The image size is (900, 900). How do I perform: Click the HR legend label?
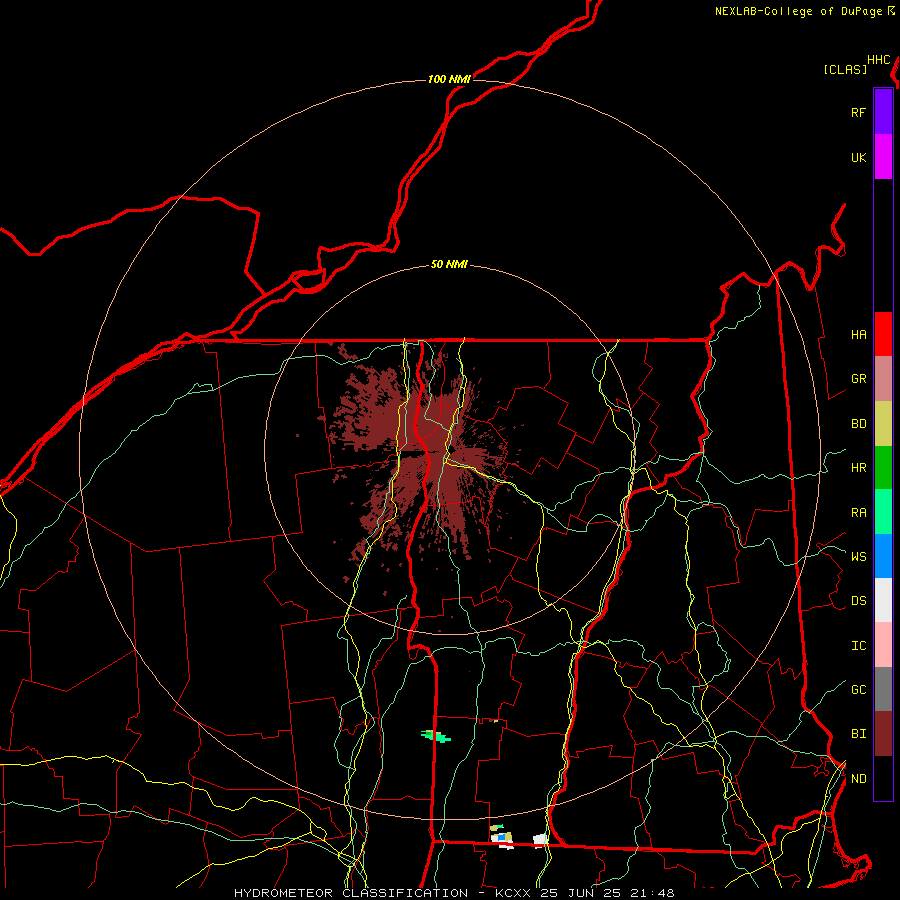(x=858, y=468)
